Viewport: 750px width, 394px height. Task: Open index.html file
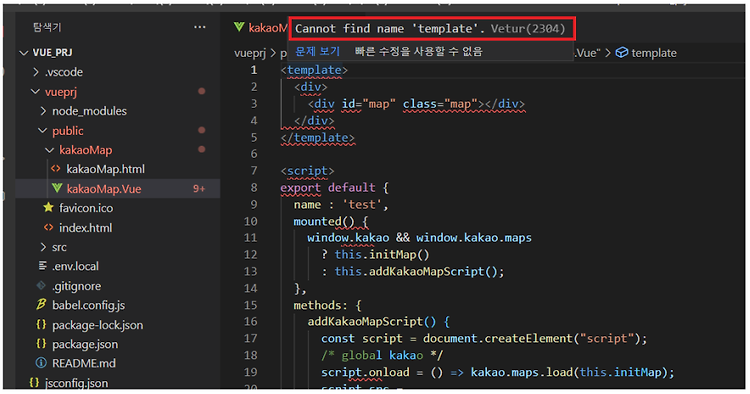point(86,228)
